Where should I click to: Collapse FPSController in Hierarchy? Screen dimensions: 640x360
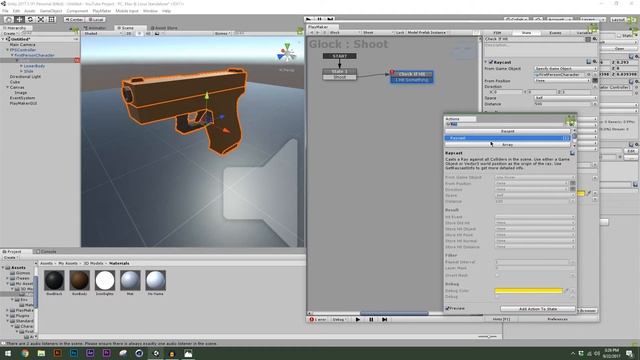click(7, 50)
